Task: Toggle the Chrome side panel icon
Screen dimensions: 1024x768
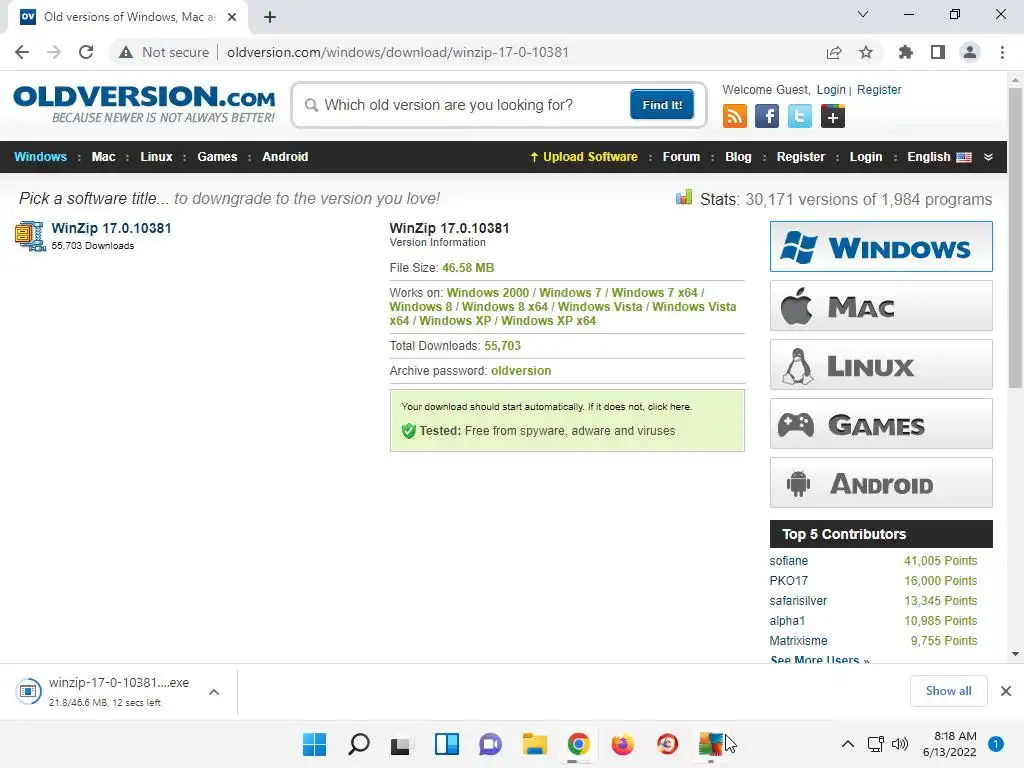Action: (938, 52)
